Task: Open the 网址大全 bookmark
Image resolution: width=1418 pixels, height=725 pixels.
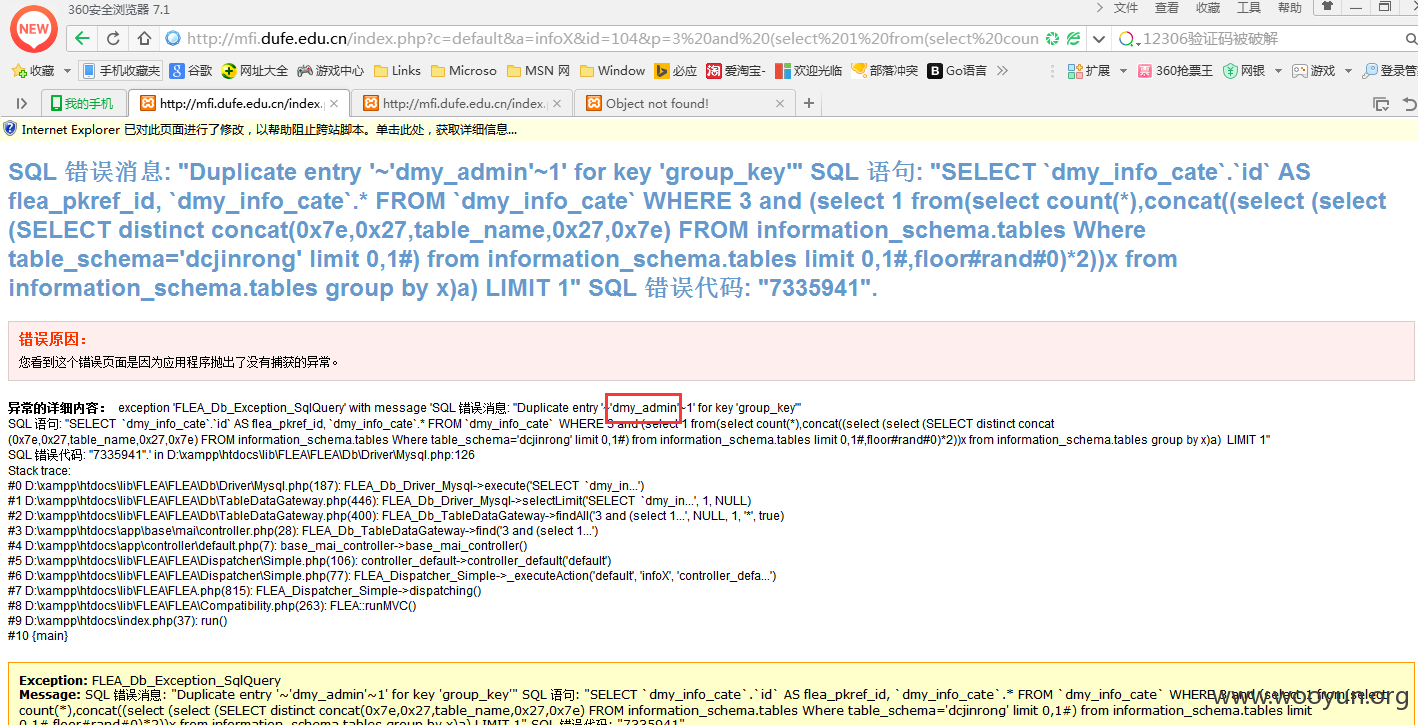Action: [255, 71]
